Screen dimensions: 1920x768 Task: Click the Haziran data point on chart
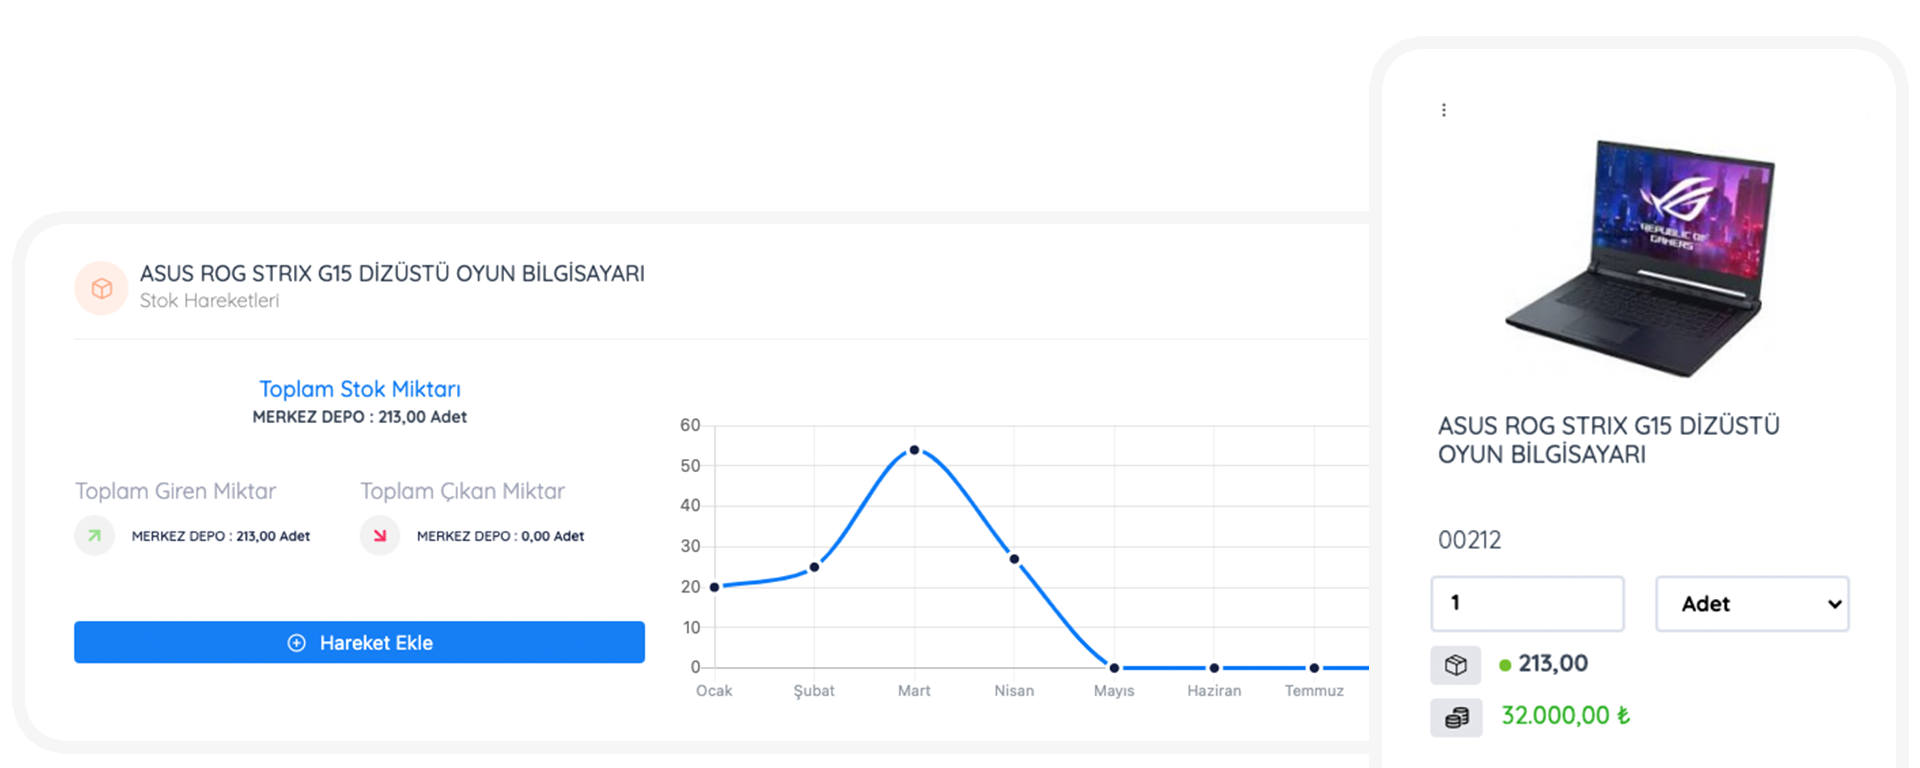[1214, 668]
